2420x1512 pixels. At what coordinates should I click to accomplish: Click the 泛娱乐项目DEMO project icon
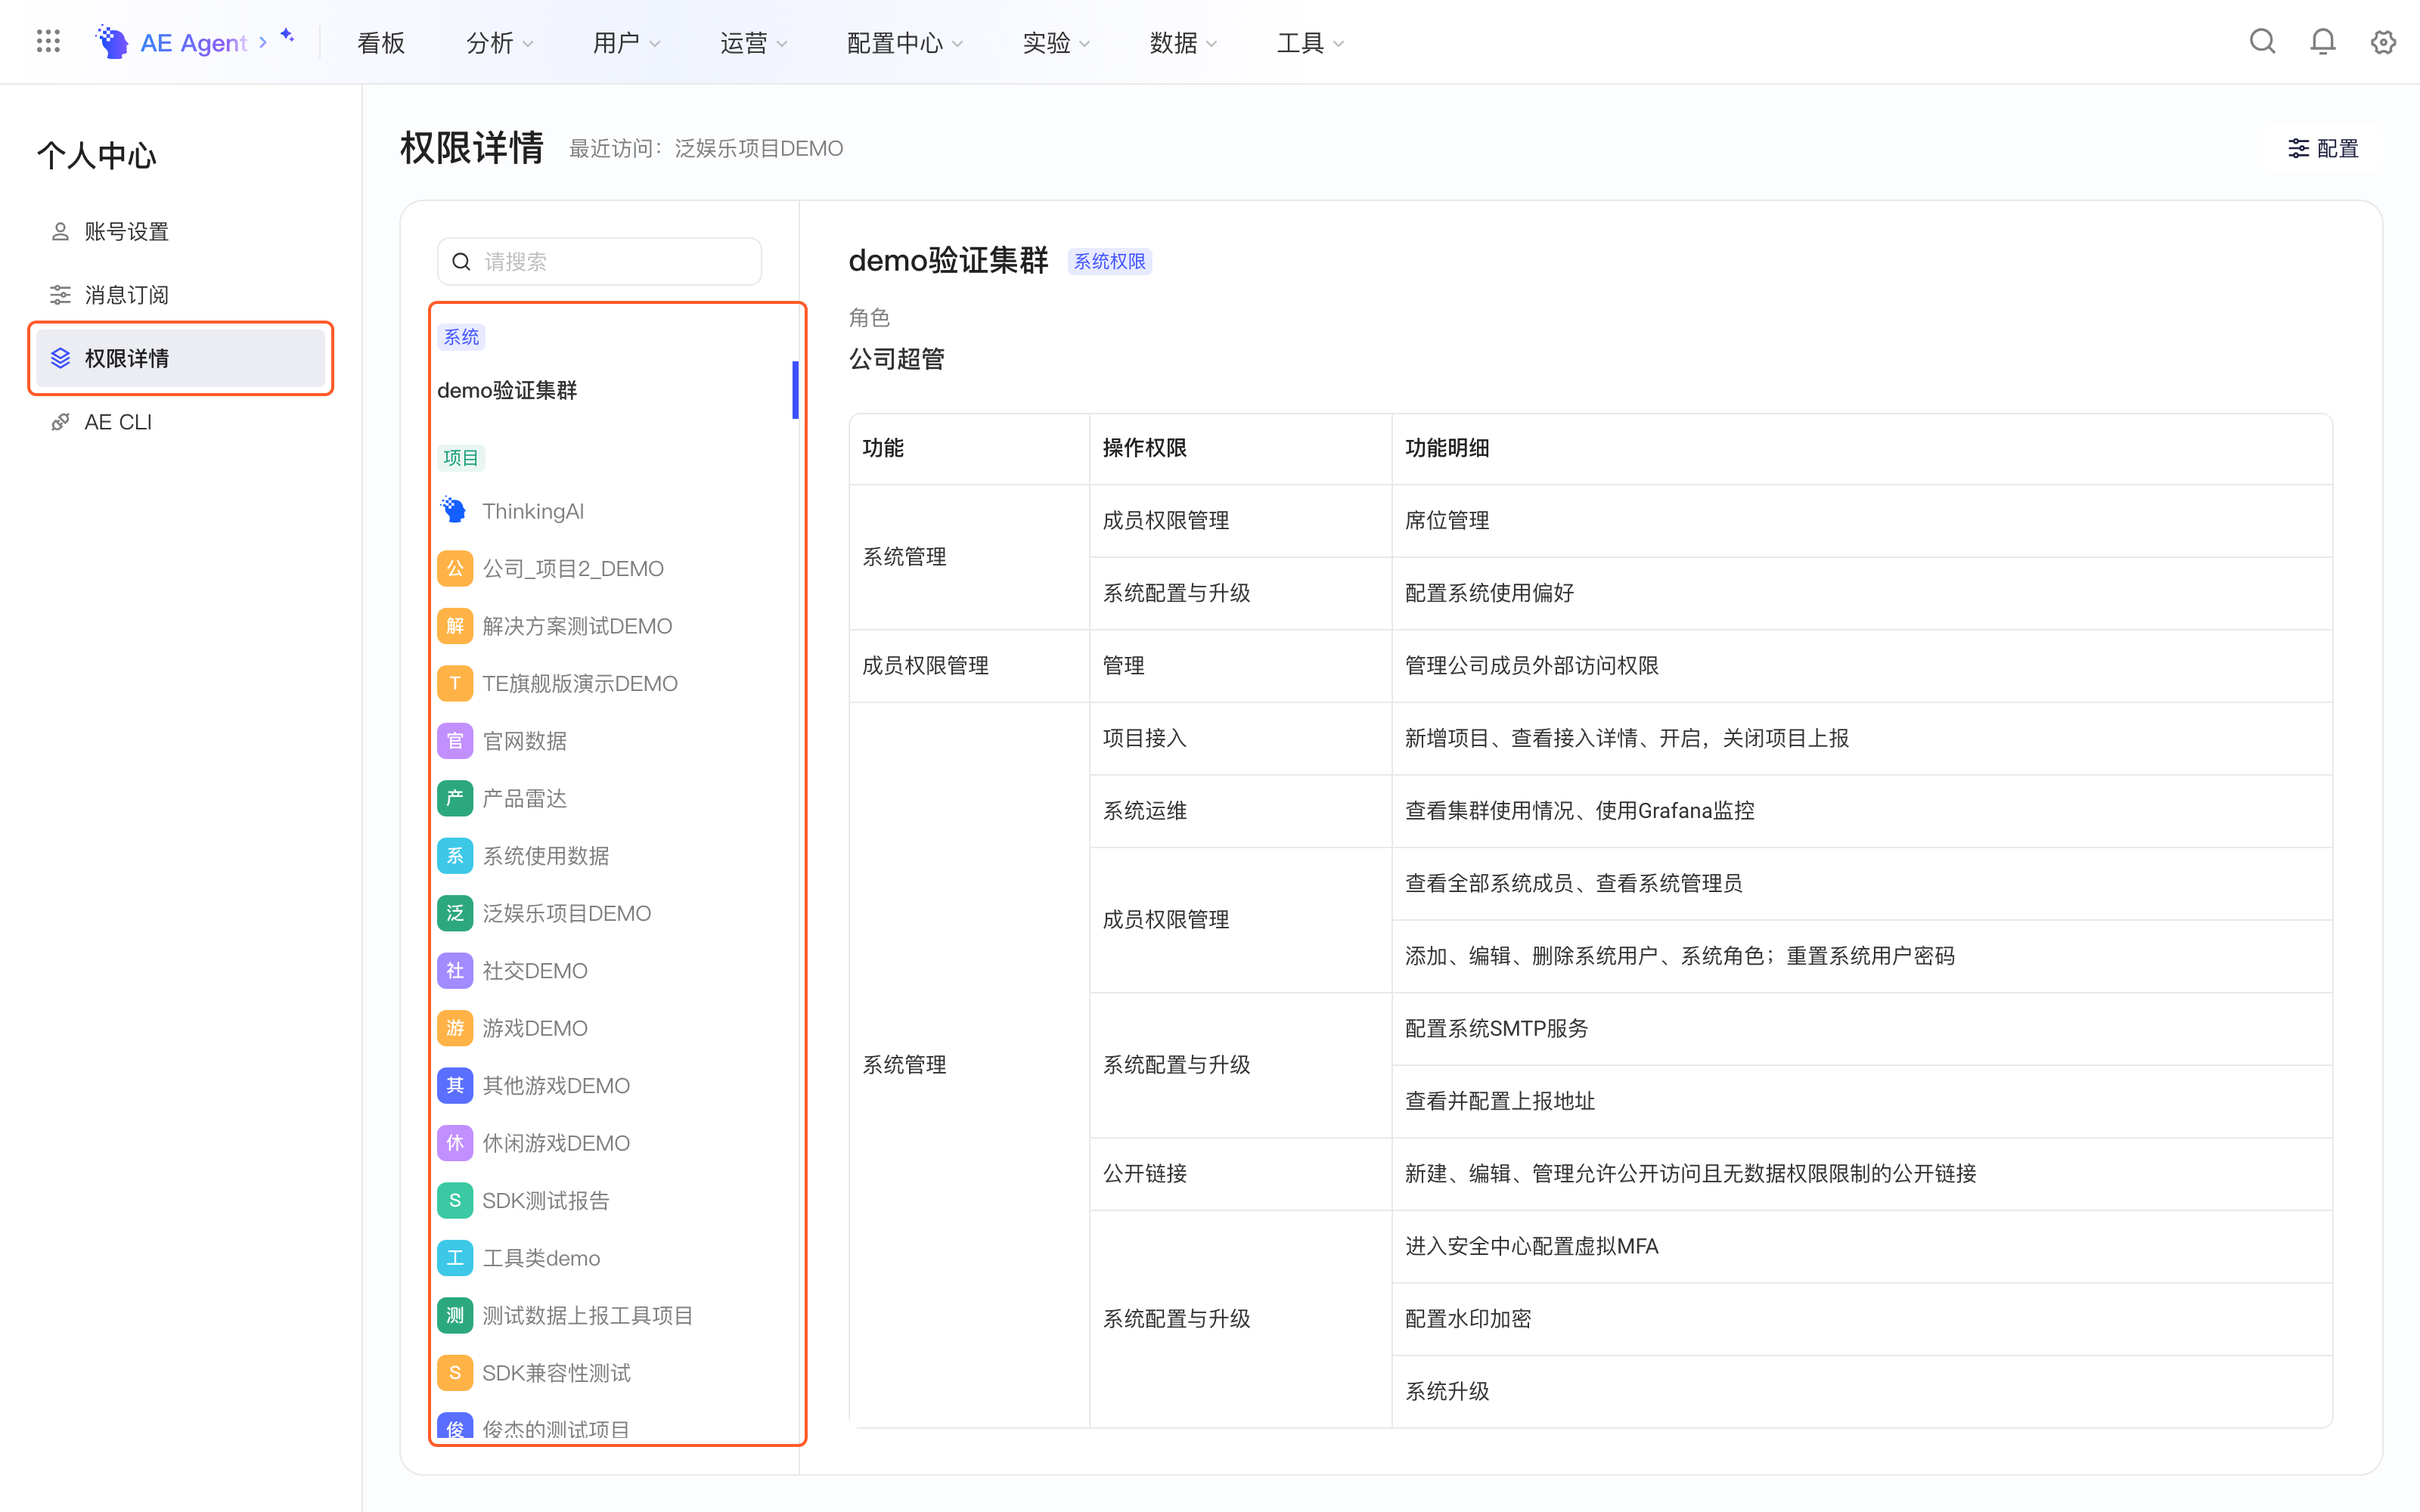pyautogui.click(x=455, y=913)
